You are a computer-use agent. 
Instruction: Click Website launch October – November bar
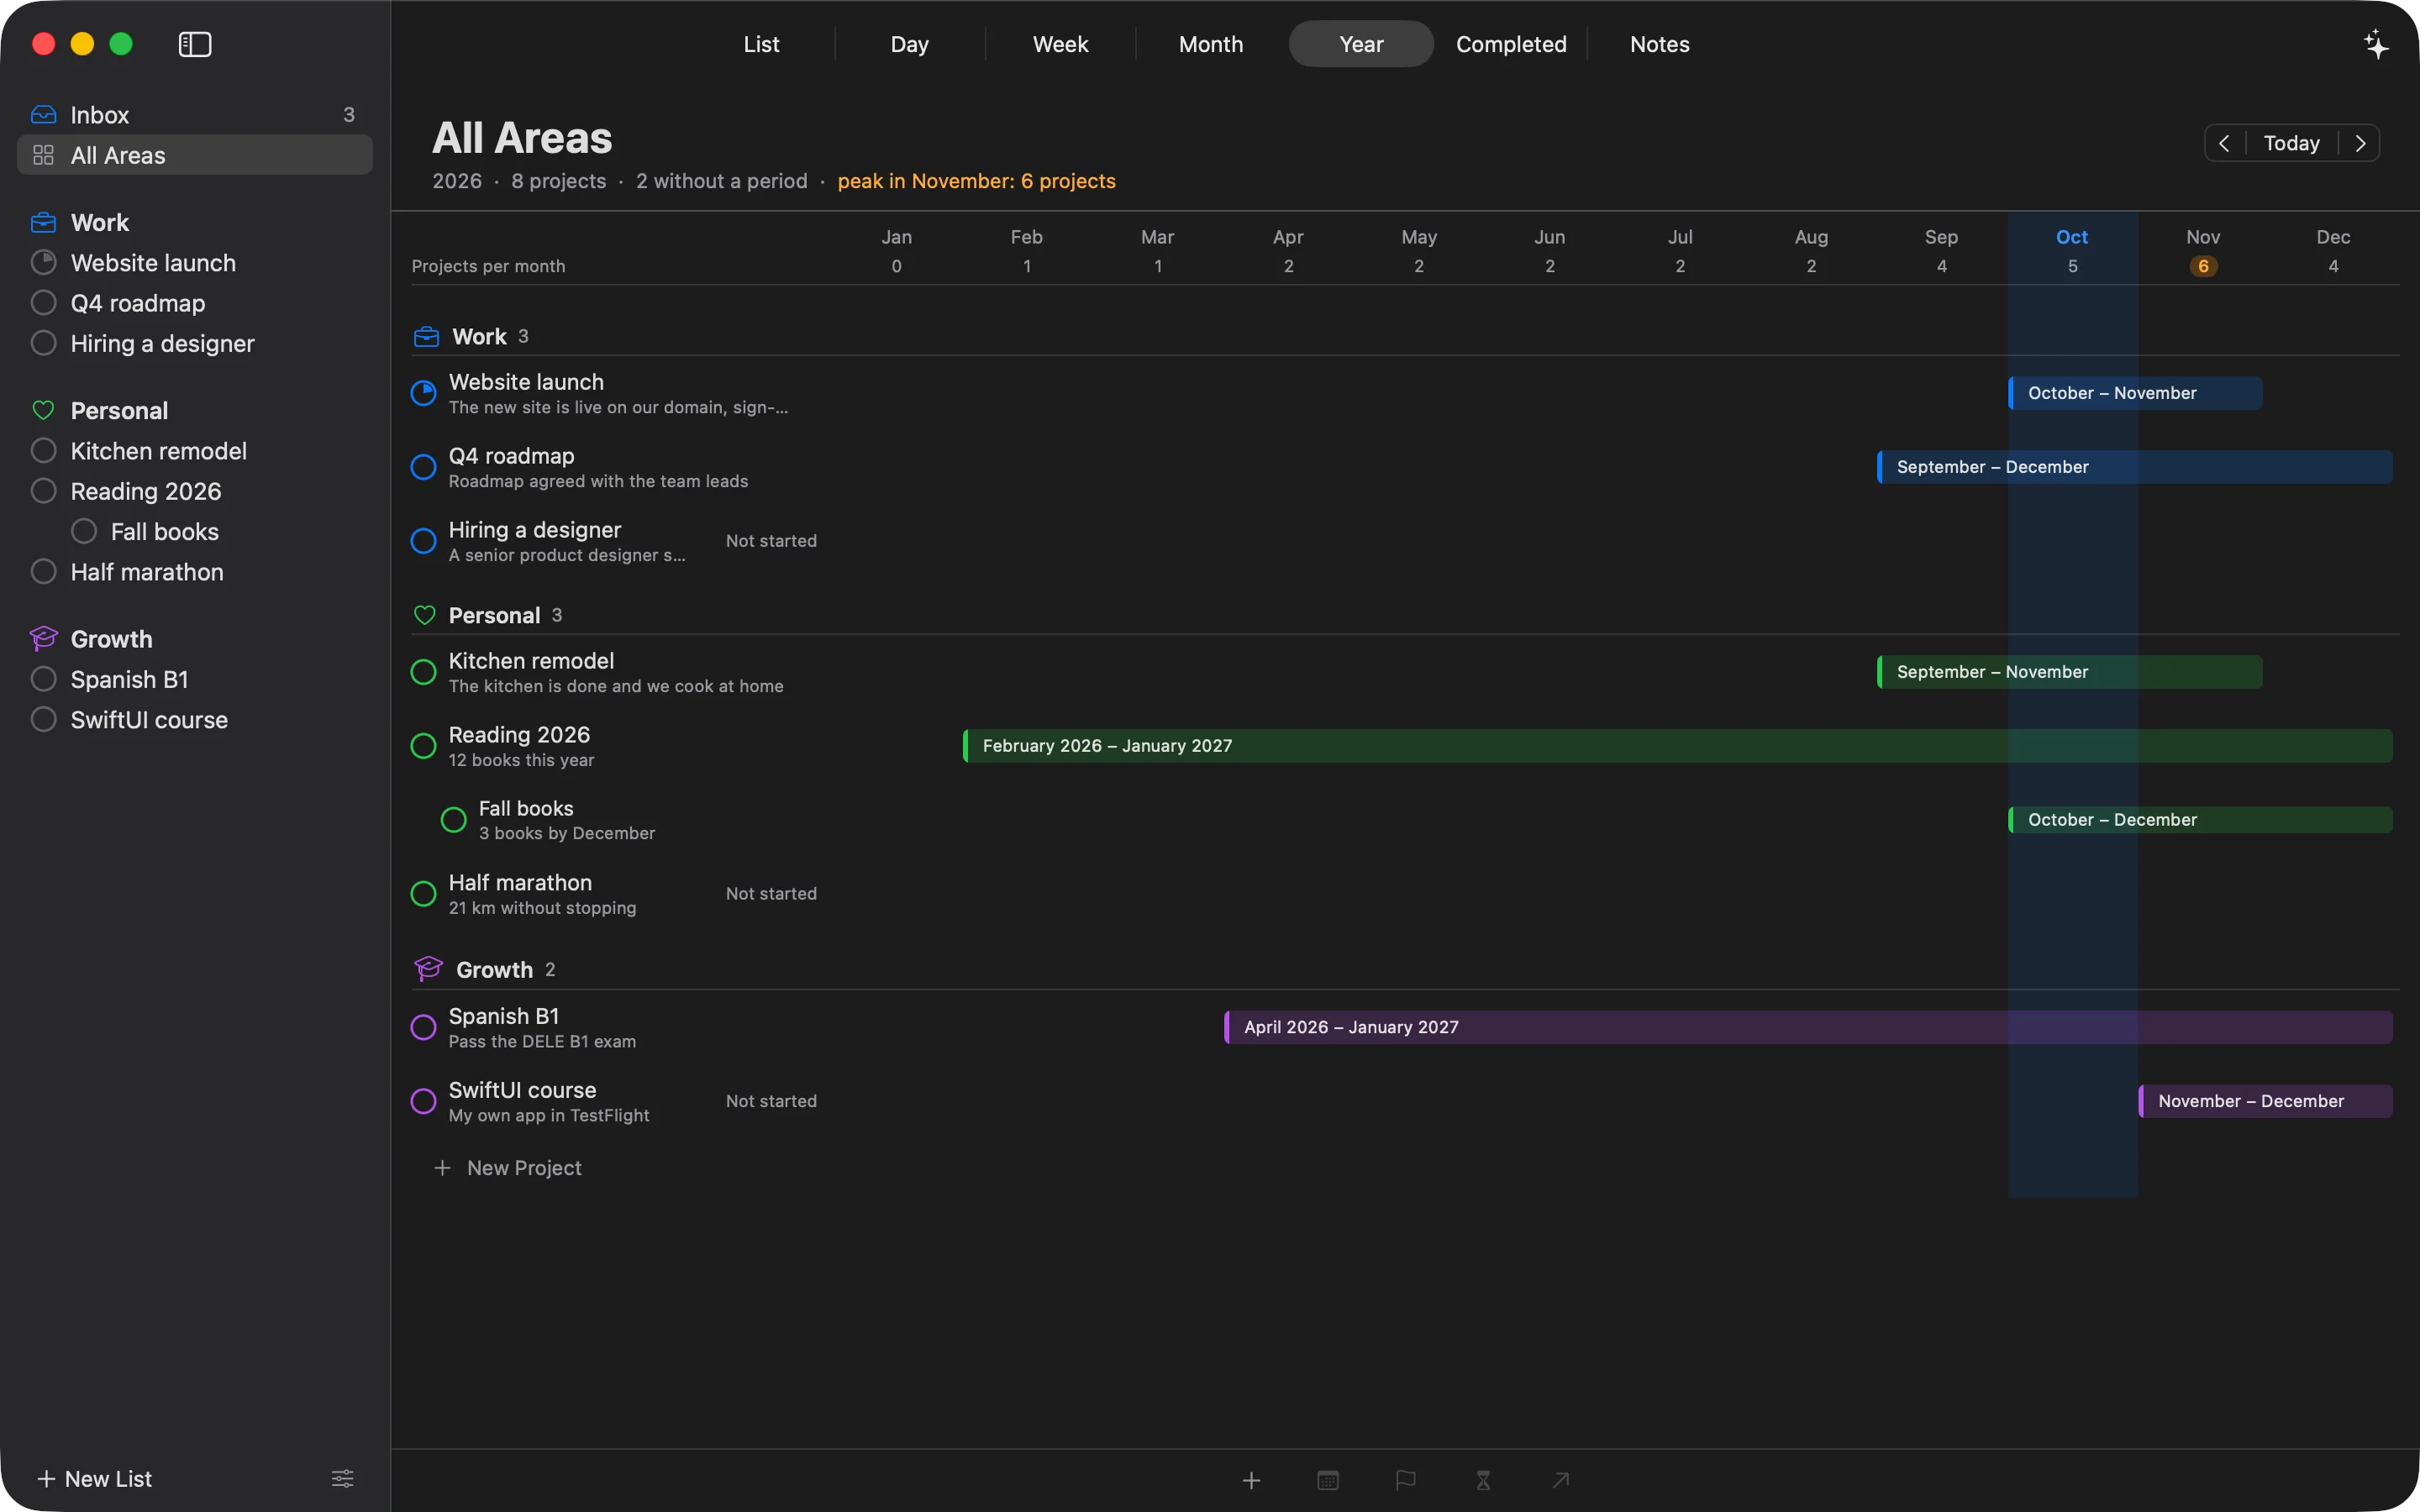2135,393
